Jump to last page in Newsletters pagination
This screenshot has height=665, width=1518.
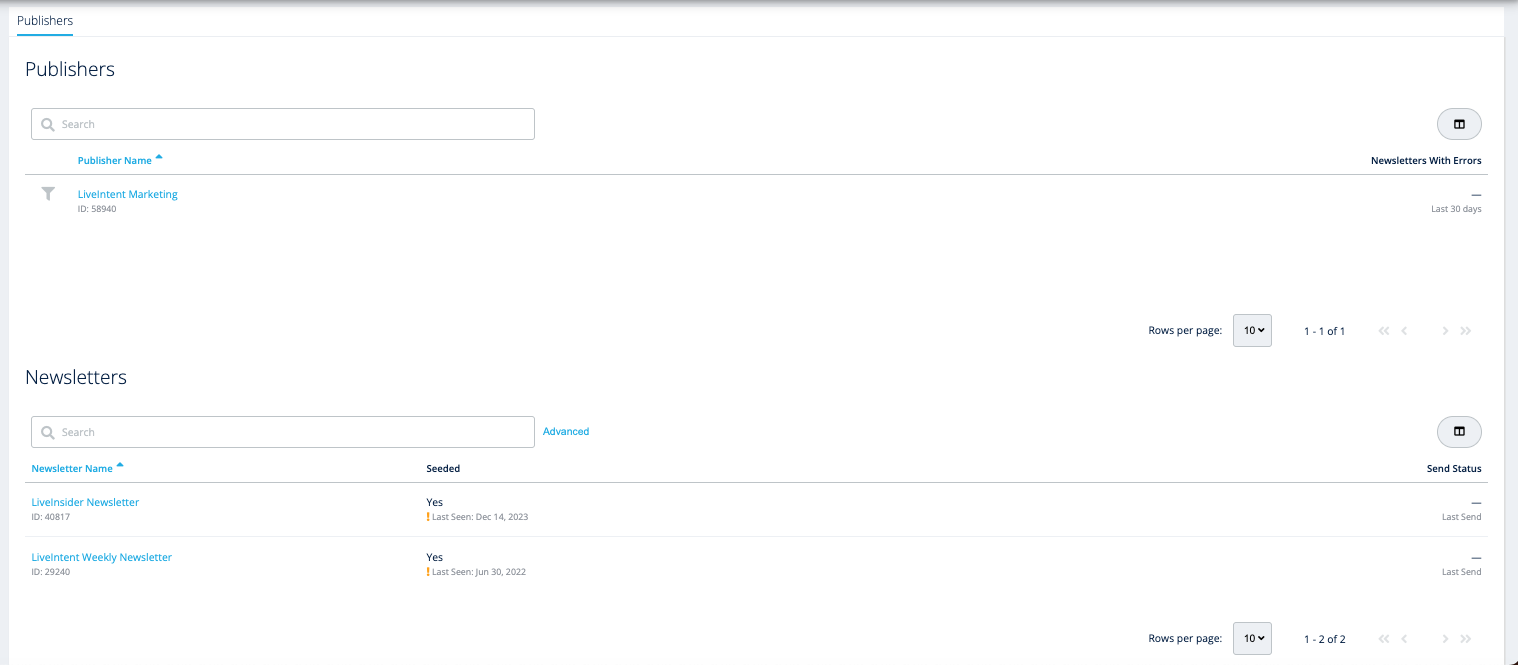pos(1466,639)
